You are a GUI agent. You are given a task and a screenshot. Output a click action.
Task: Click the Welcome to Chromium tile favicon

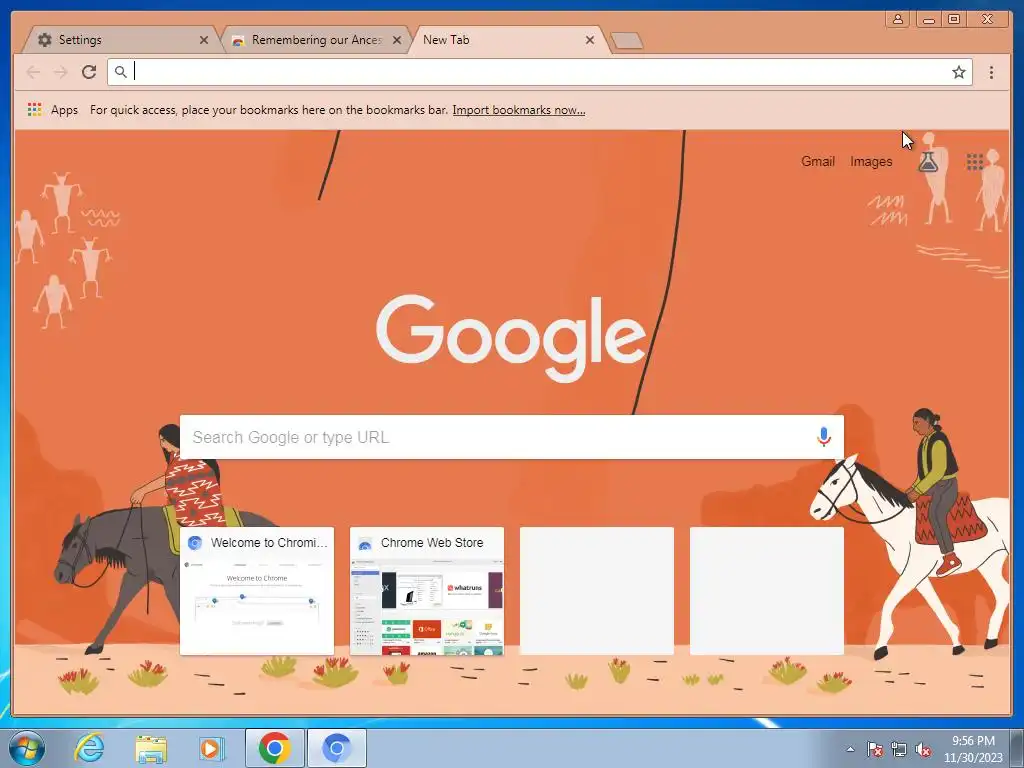click(x=195, y=543)
